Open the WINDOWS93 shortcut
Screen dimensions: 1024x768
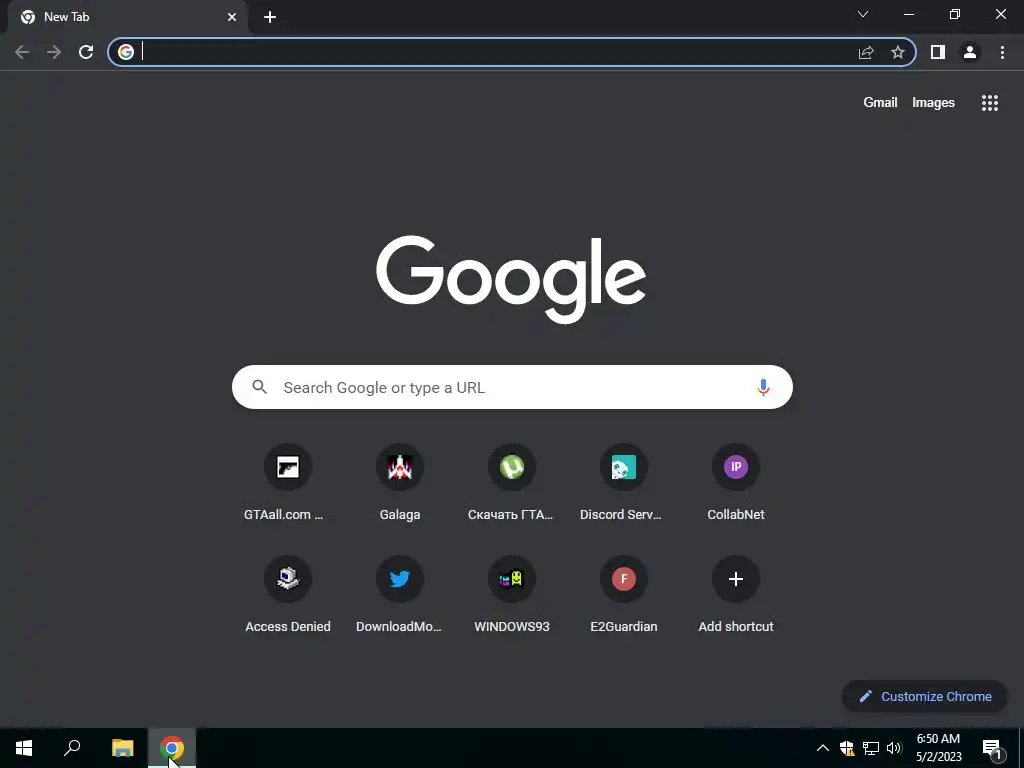pos(512,595)
